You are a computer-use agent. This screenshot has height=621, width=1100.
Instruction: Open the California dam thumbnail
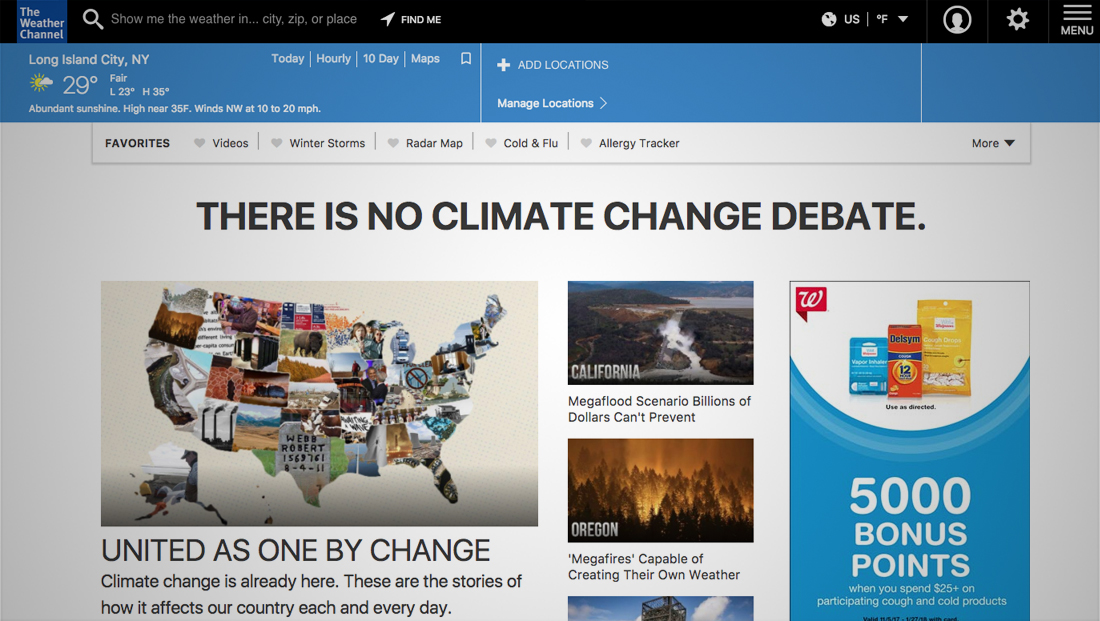pyautogui.click(x=661, y=333)
